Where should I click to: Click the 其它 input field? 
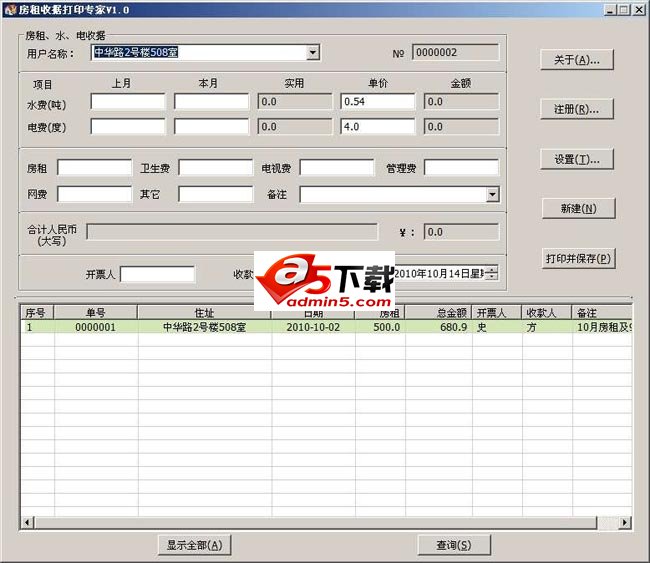point(216,194)
